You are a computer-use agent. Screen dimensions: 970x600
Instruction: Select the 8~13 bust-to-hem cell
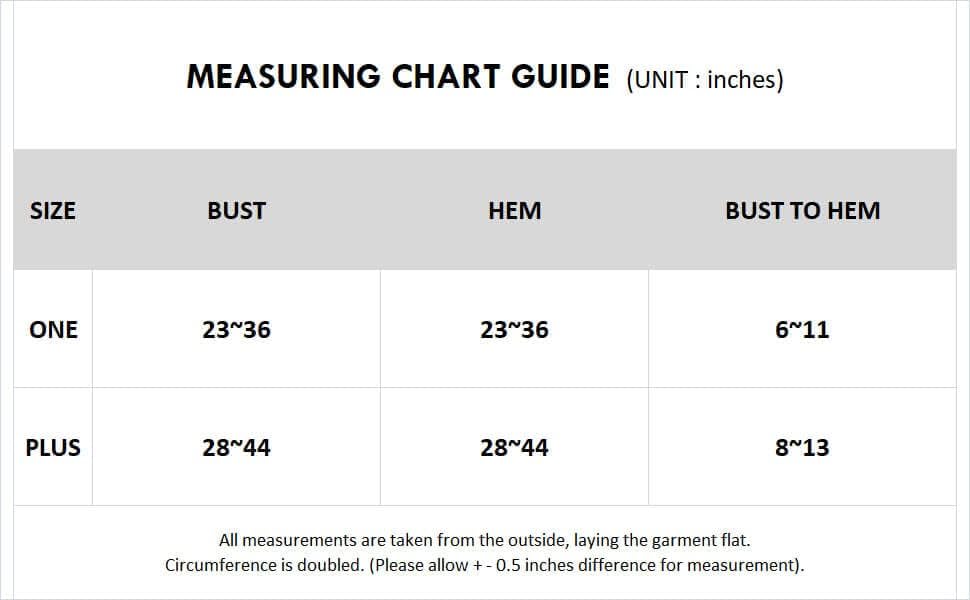802,448
